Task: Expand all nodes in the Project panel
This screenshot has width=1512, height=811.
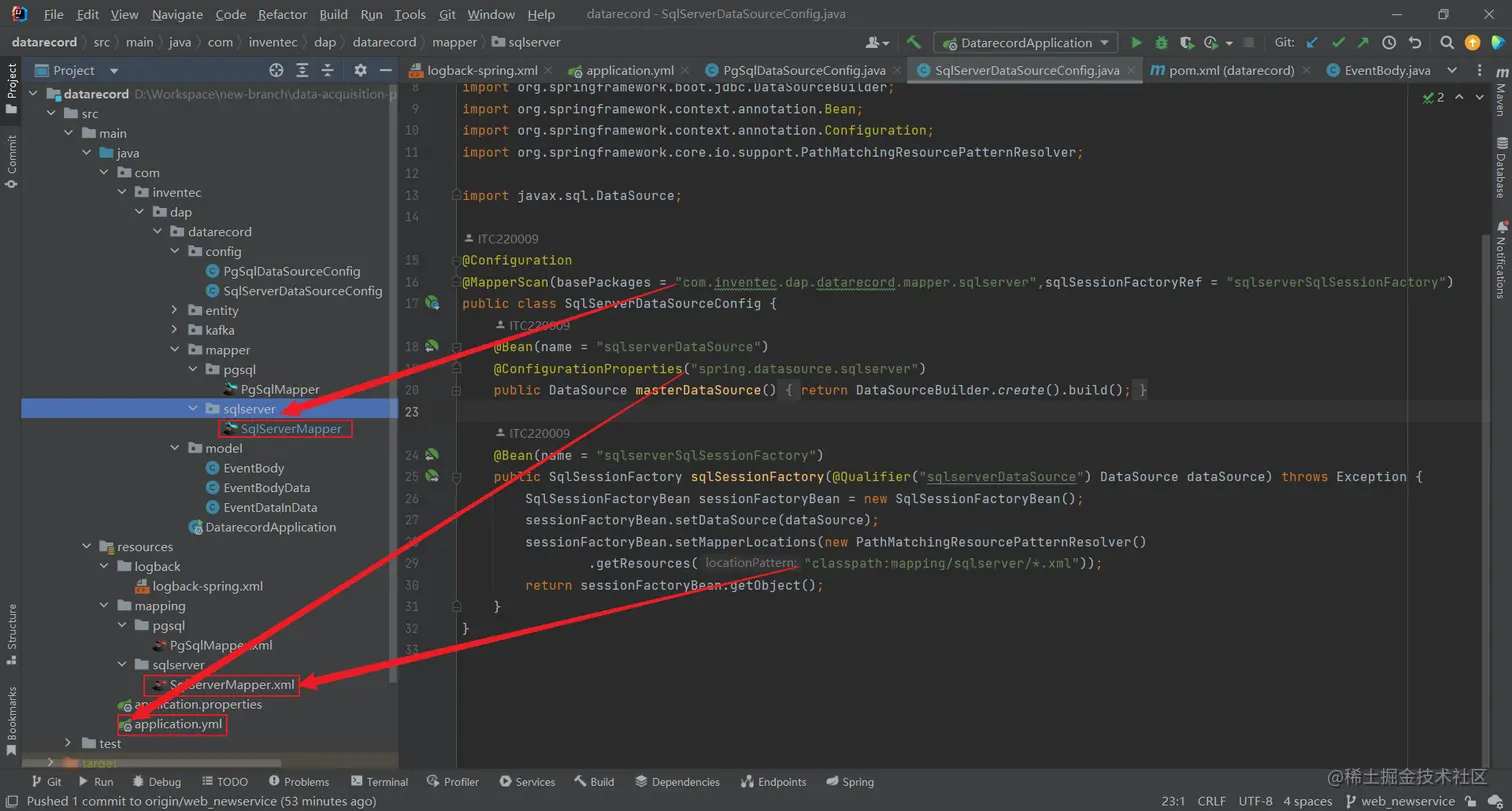Action: coord(302,70)
